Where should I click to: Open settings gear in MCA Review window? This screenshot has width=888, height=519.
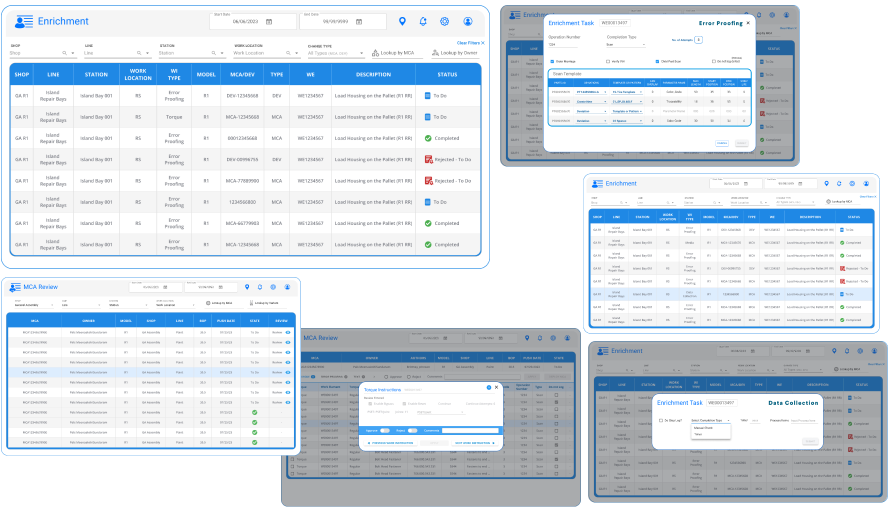(273, 287)
